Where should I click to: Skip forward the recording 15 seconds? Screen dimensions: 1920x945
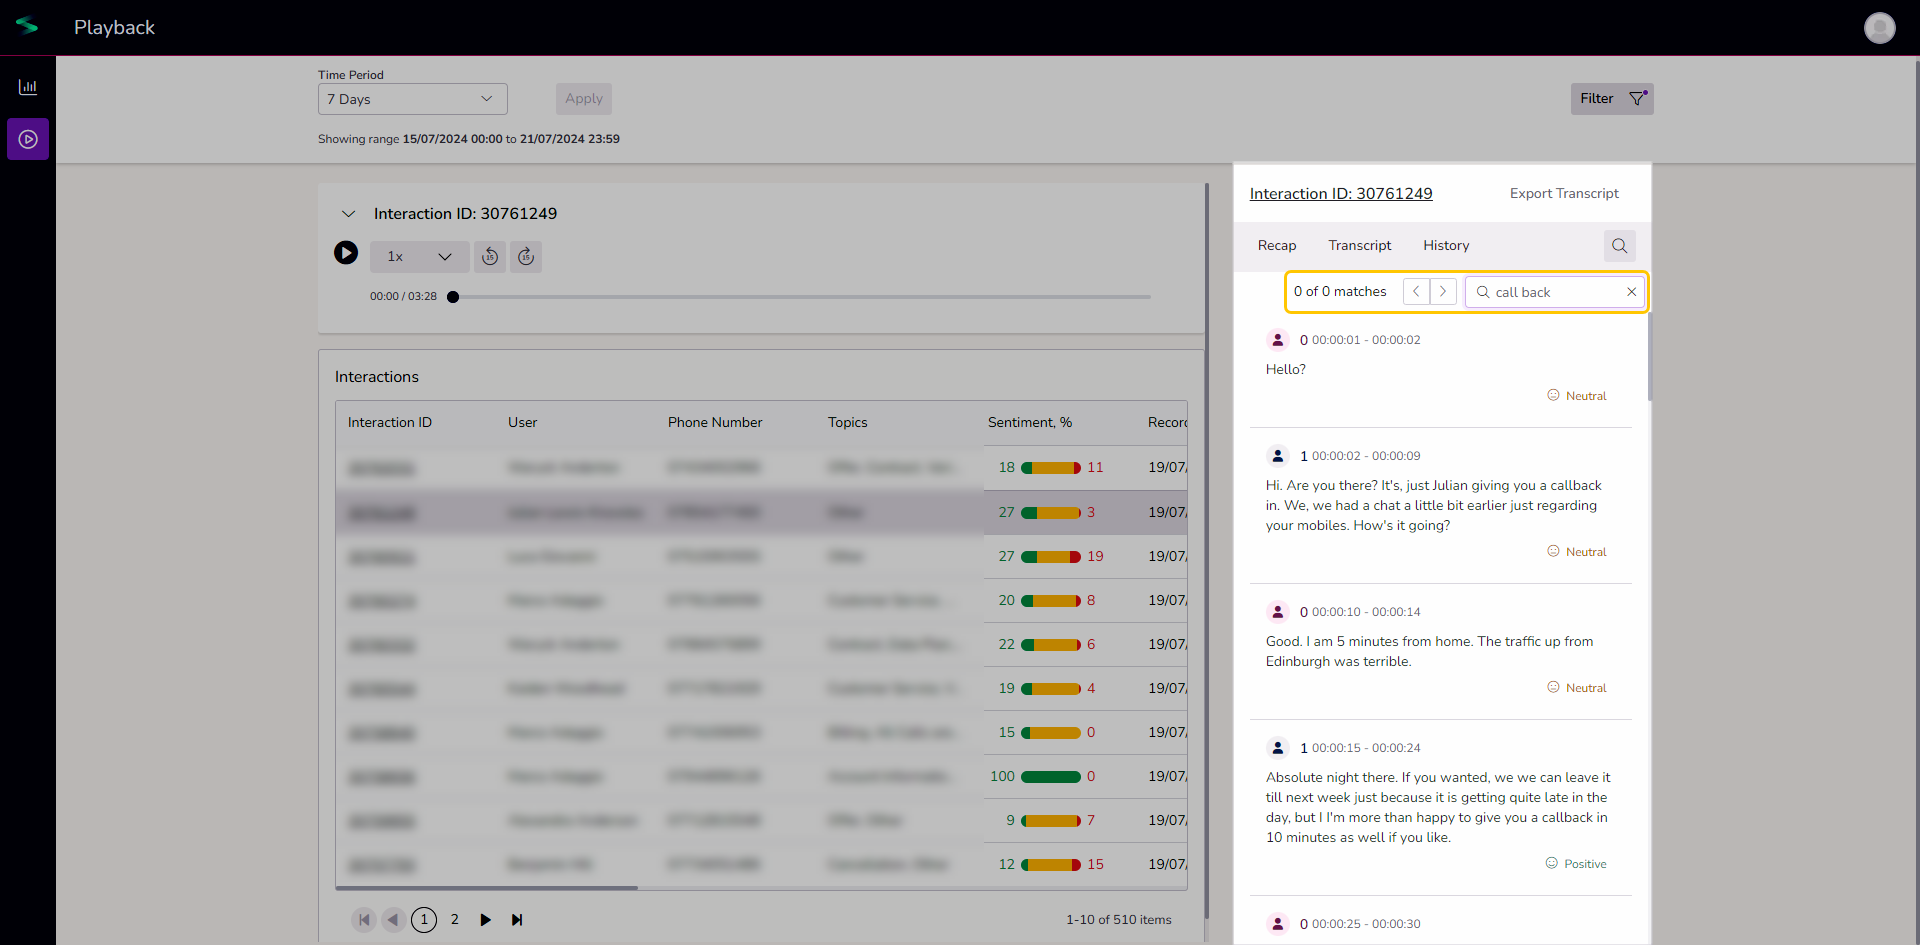pyautogui.click(x=526, y=257)
